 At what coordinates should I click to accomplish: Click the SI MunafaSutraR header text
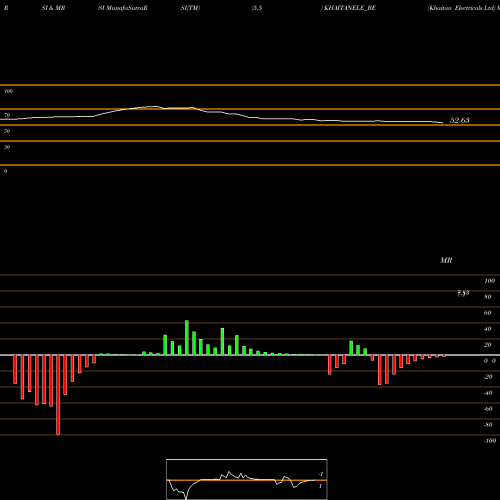(x=123, y=8)
